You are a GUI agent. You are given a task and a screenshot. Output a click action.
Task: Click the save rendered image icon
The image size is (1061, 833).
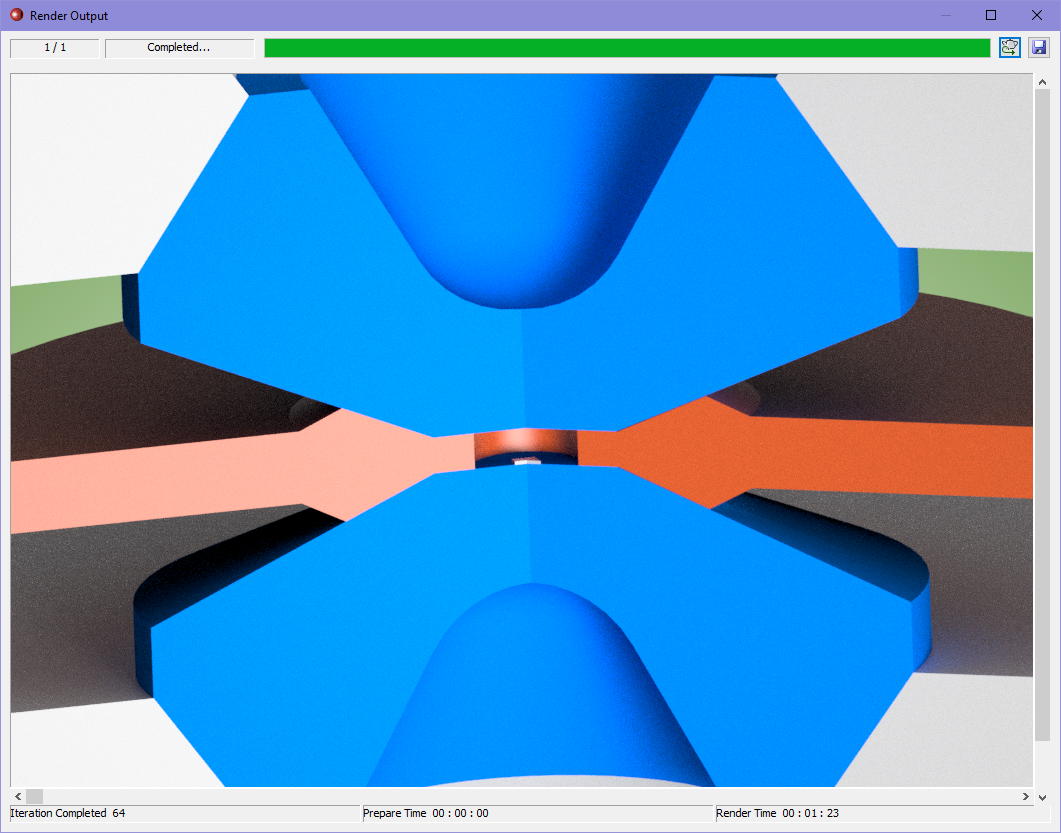click(1039, 47)
